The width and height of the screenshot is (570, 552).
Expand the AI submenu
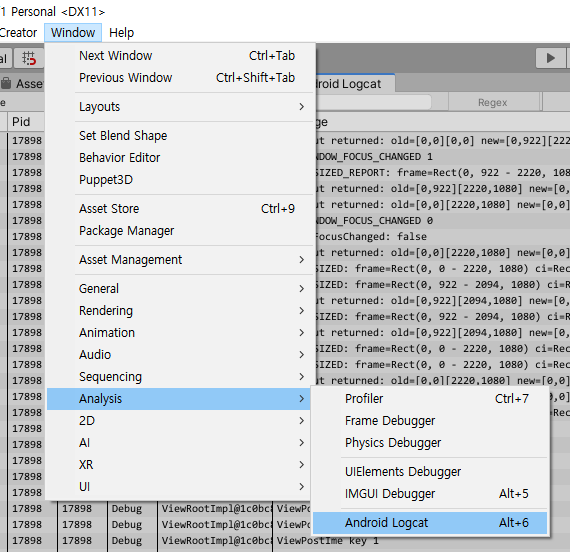(x=178, y=443)
